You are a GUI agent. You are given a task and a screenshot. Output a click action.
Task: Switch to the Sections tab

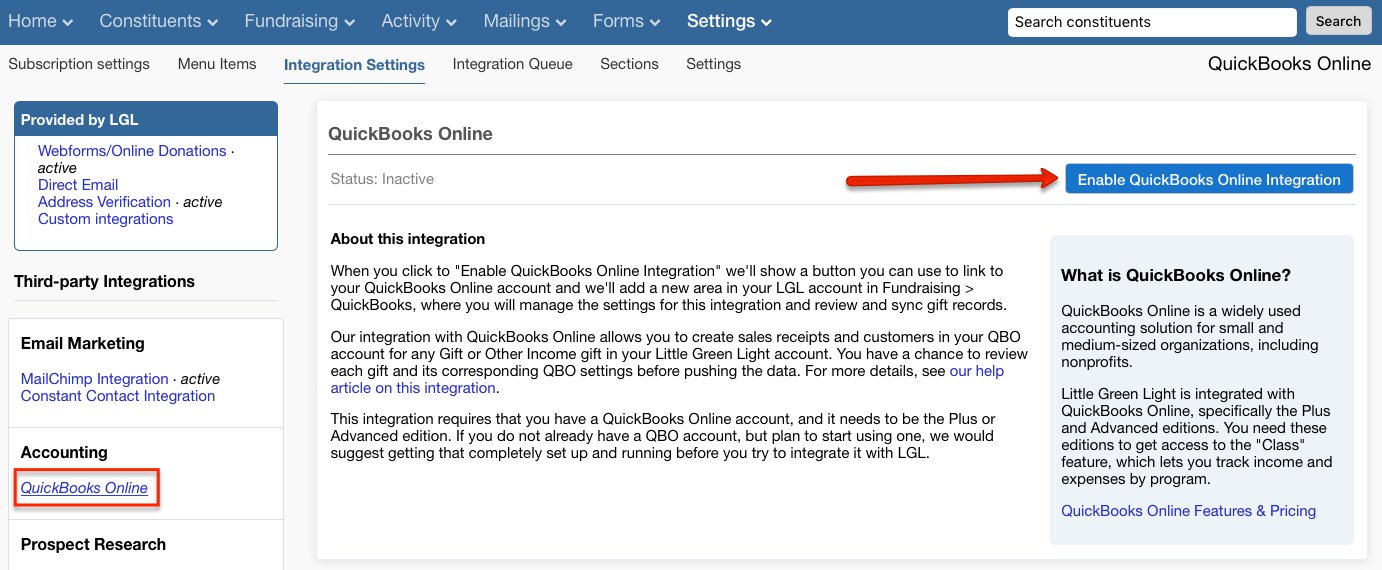point(629,64)
